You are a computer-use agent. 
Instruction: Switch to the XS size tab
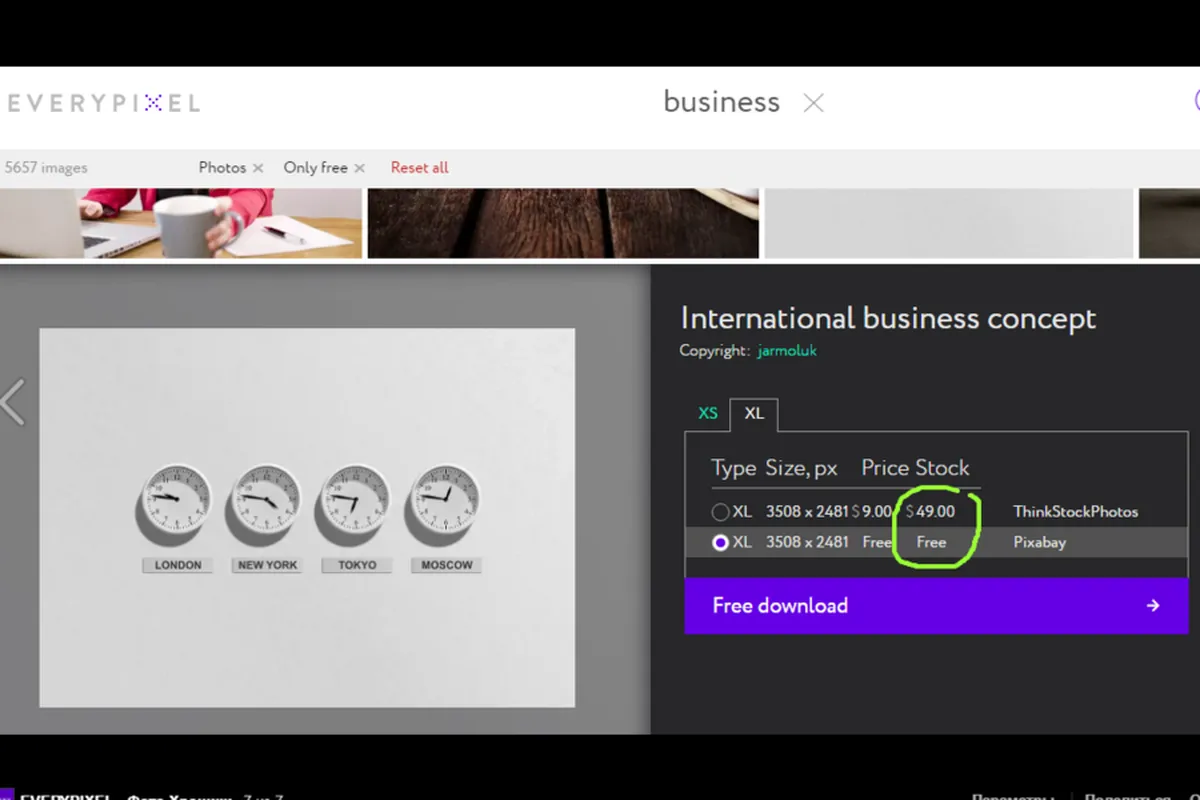[x=708, y=413]
